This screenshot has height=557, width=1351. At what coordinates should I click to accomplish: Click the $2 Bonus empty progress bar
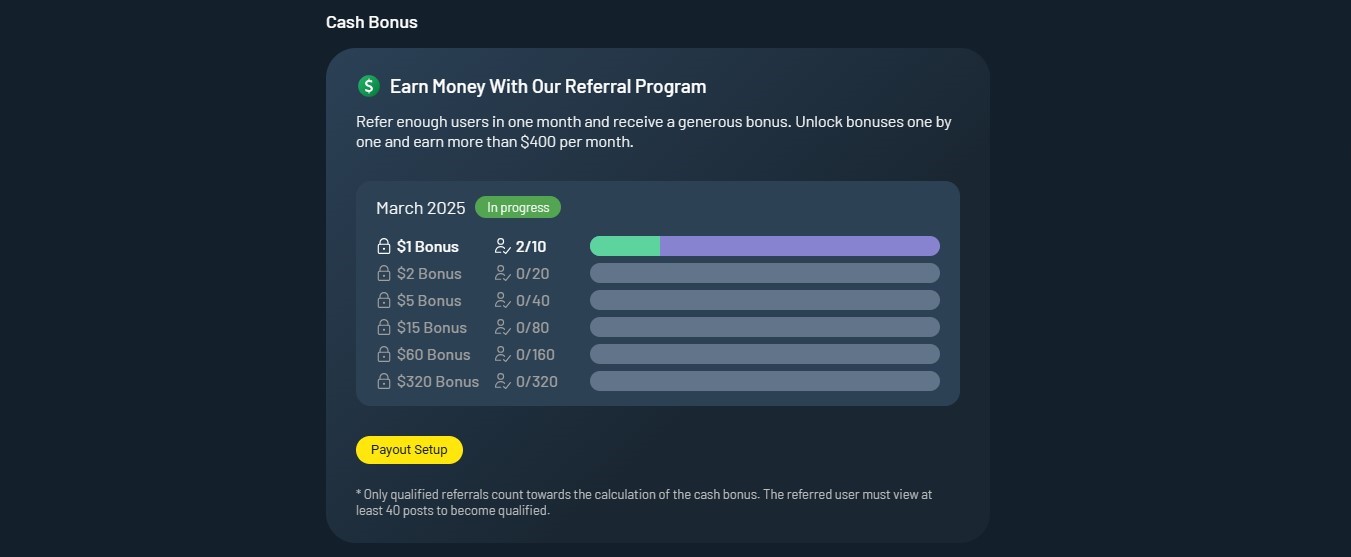pyautogui.click(x=765, y=273)
